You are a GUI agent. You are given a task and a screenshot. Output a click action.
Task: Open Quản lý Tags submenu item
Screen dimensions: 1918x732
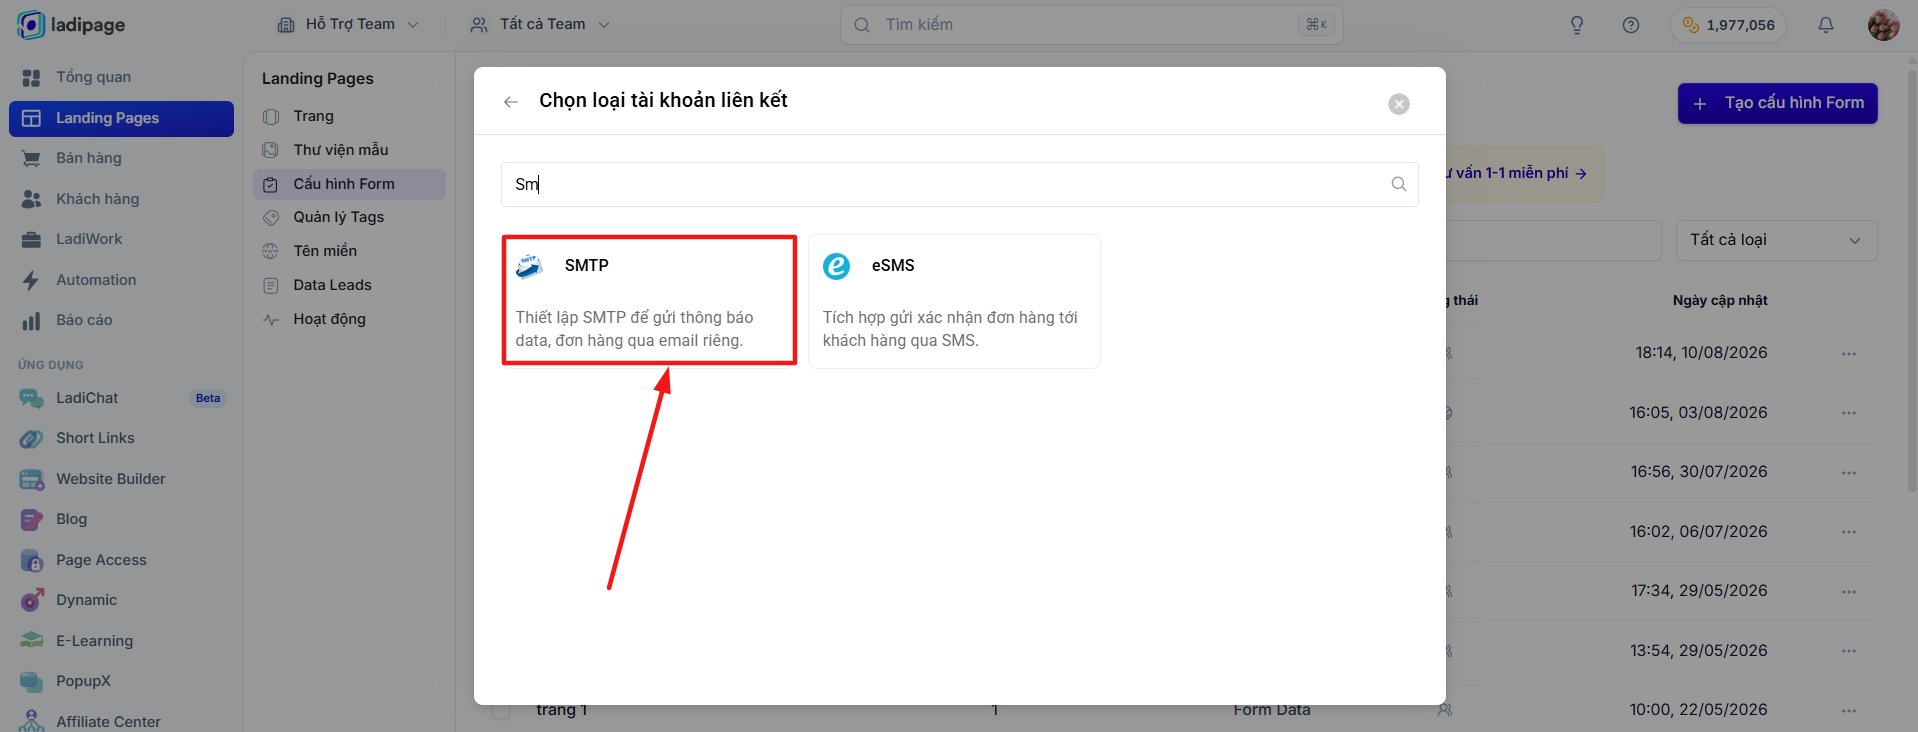click(349, 217)
